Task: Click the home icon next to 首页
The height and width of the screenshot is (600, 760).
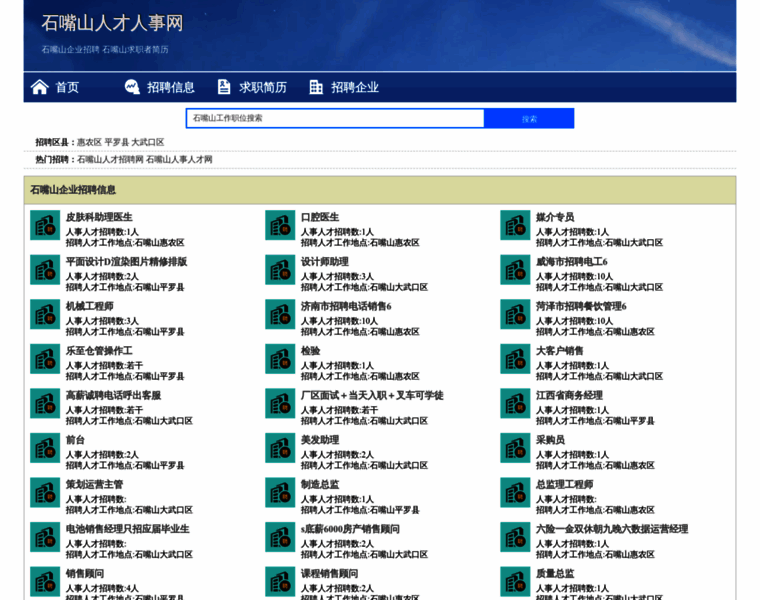Action: pyautogui.click(x=39, y=87)
